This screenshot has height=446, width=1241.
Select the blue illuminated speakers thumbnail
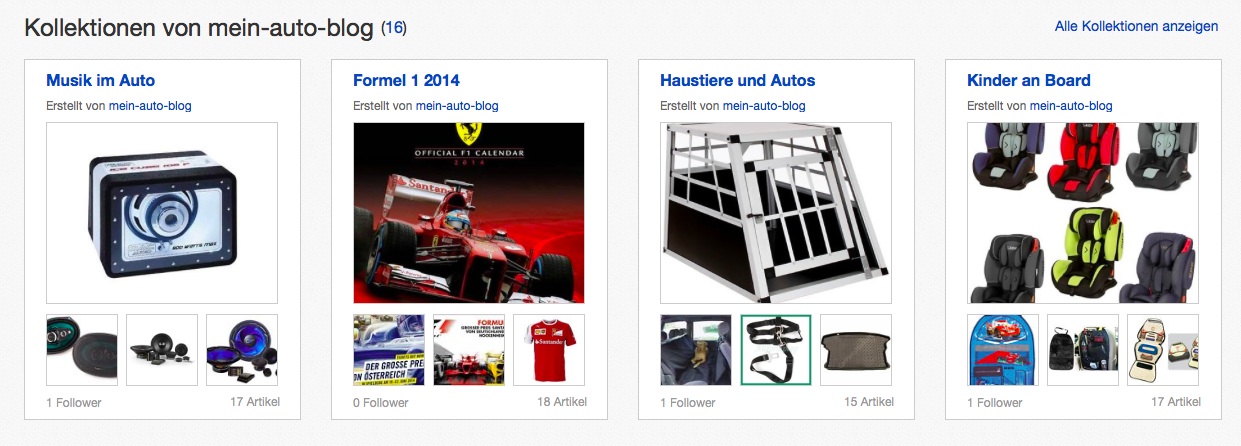pos(242,350)
